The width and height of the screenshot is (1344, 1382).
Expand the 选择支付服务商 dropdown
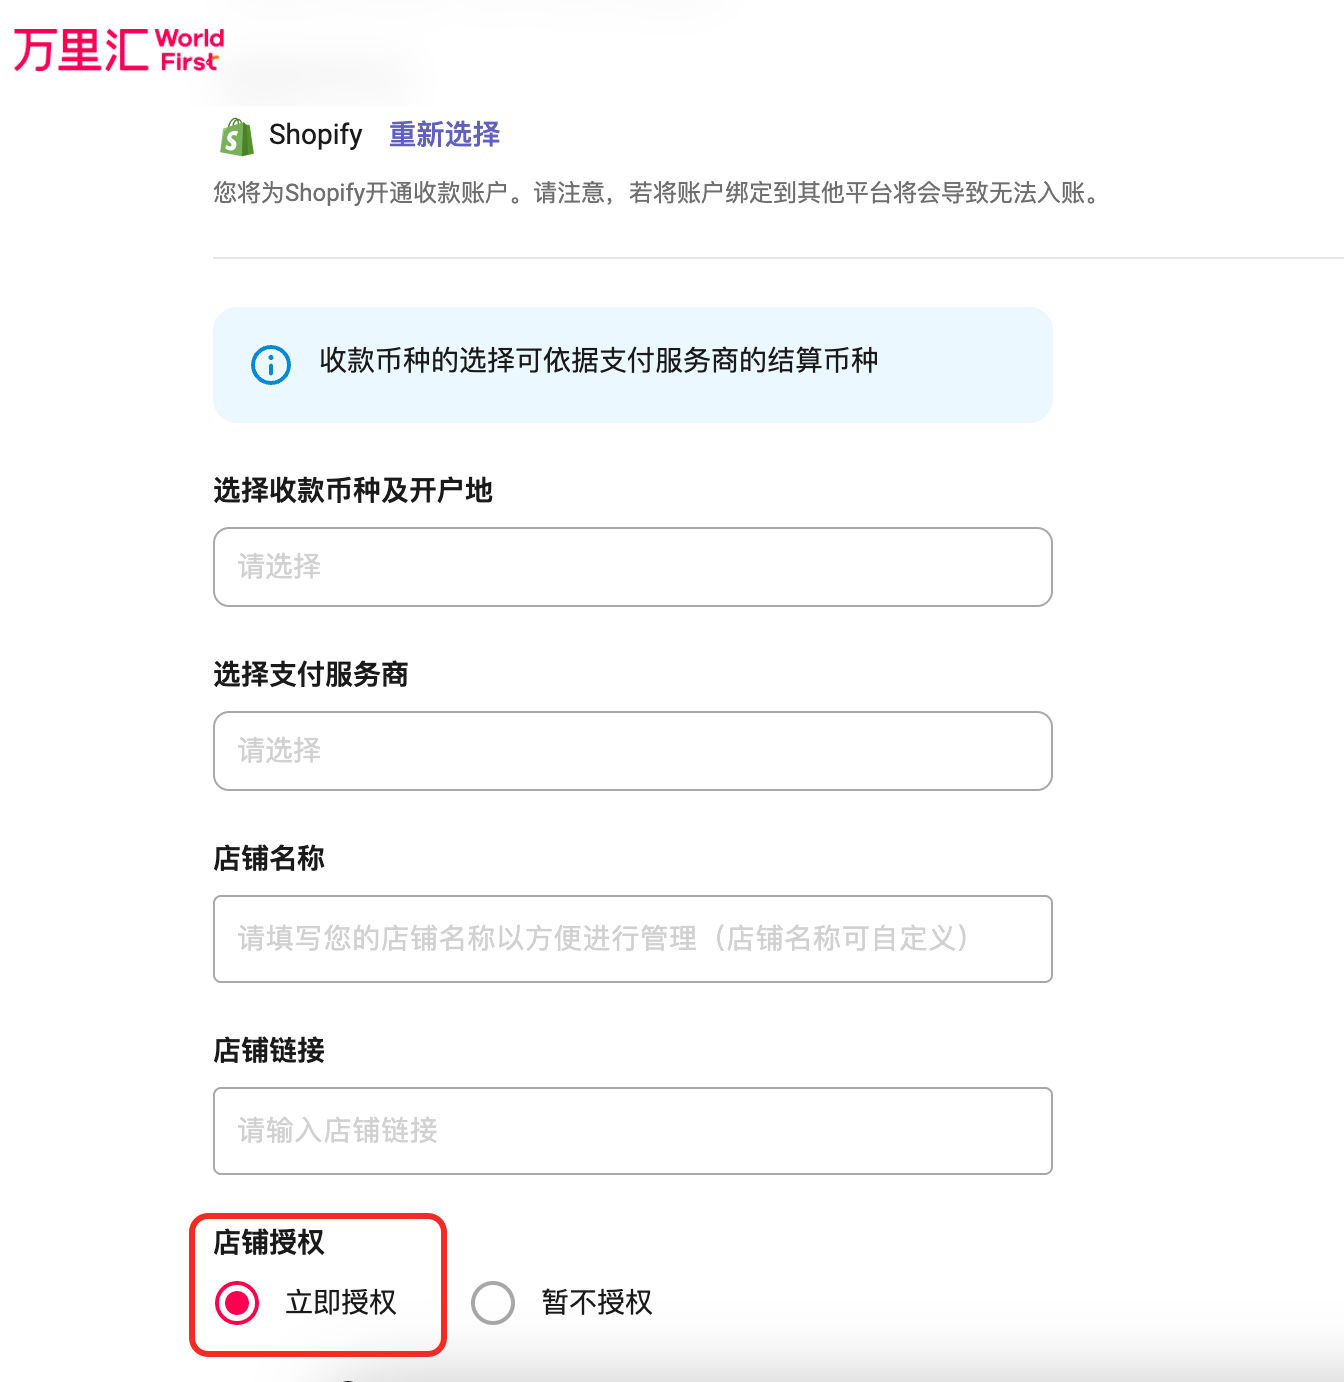tap(632, 751)
